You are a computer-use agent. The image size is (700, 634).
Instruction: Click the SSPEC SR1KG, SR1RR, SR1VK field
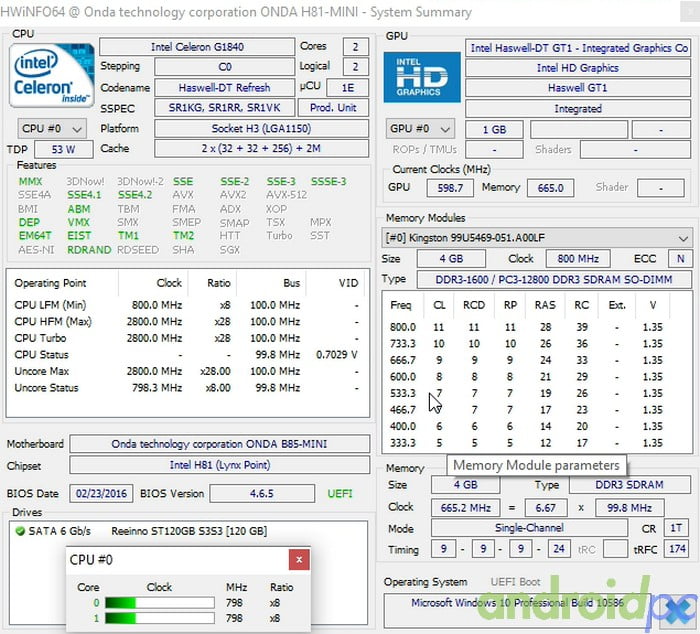(x=225, y=108)
